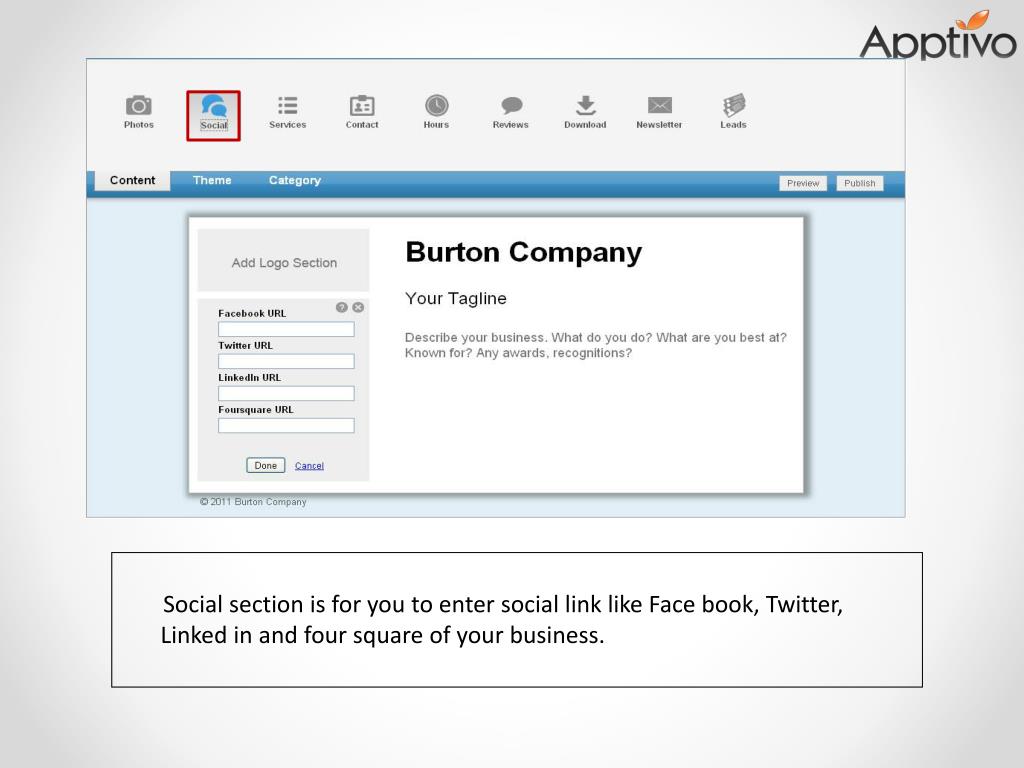Open the Leads icon
The width and height of the screenshot is (1024, 768).
coord(734,105)
